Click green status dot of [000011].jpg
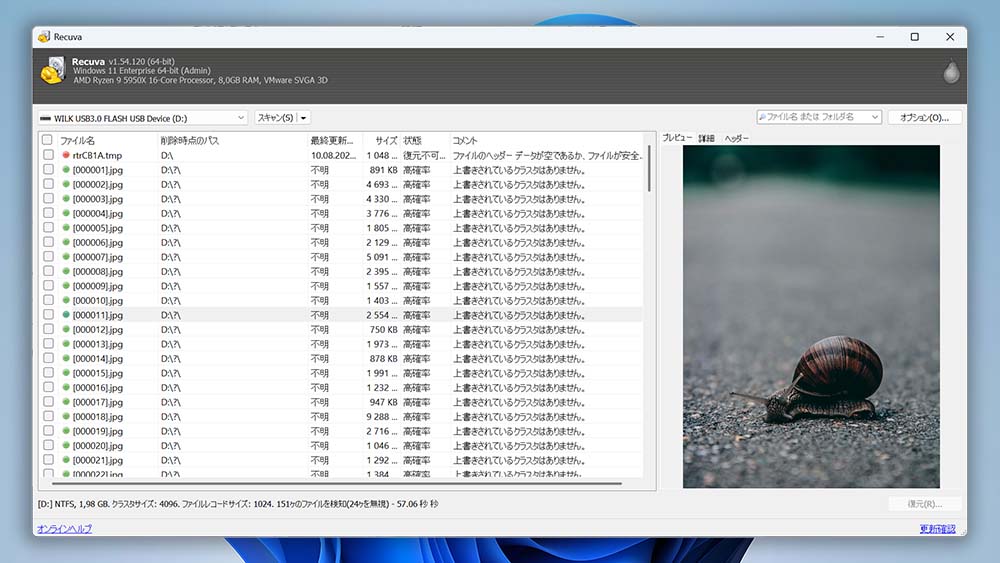The image size is (1000, 563). pos(66,314)
